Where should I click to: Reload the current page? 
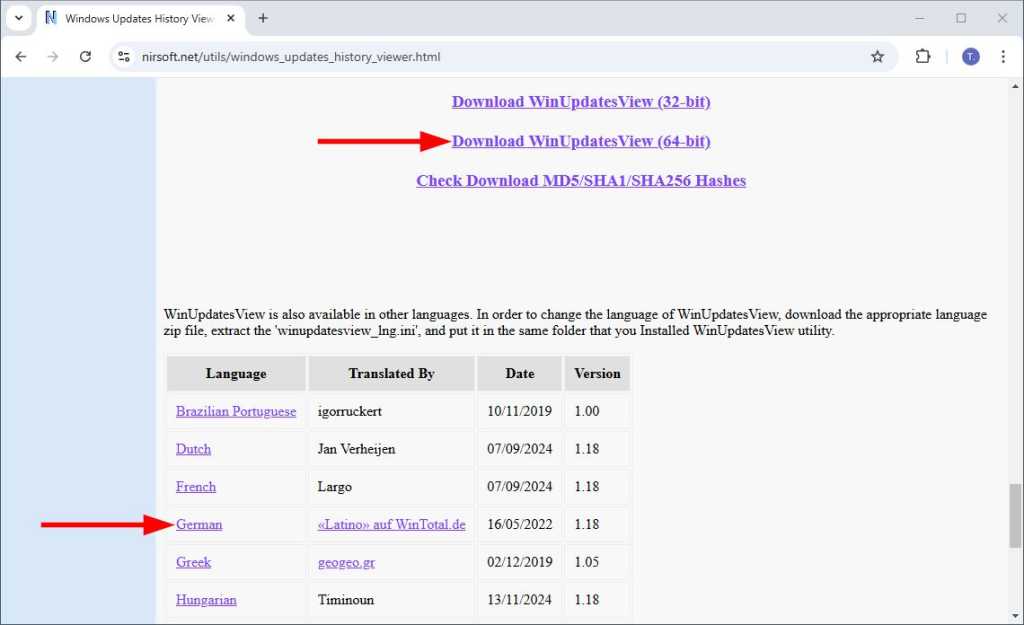pyautogui.click(x=85, y=56)
